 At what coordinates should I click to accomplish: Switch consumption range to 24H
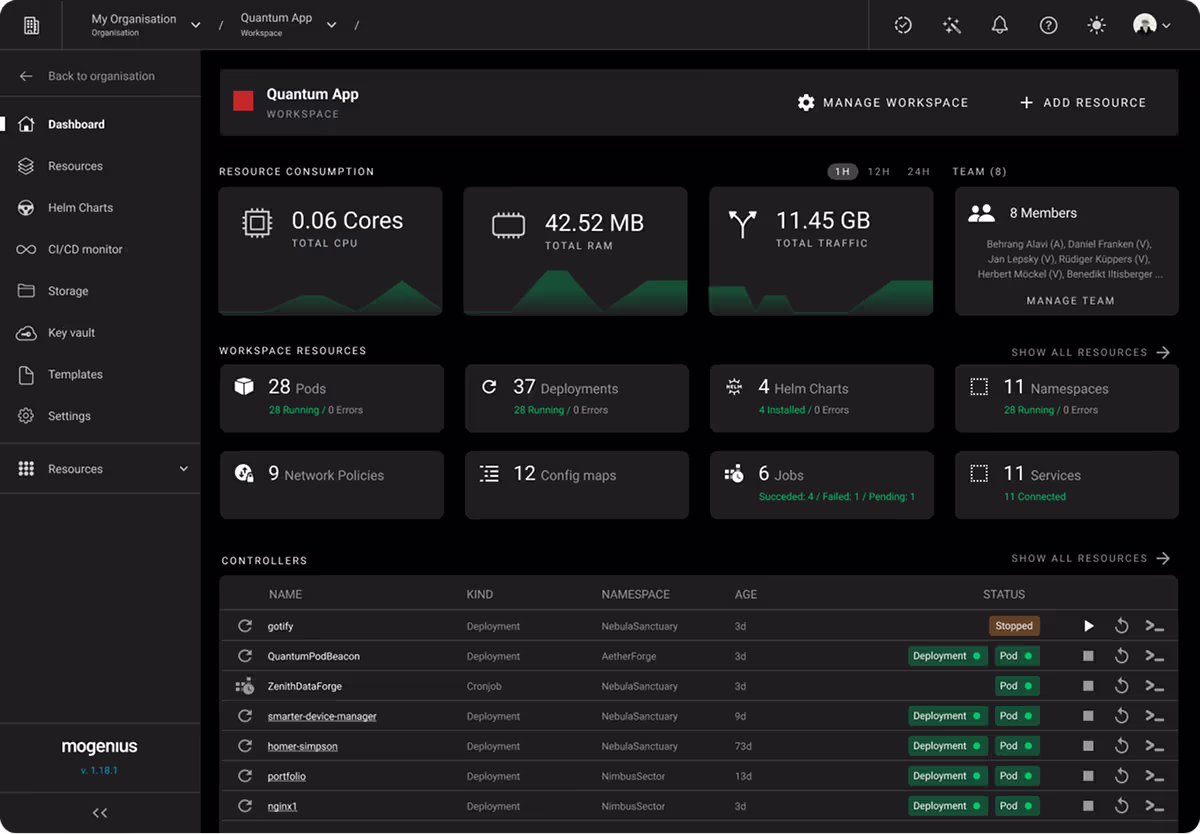918,172
